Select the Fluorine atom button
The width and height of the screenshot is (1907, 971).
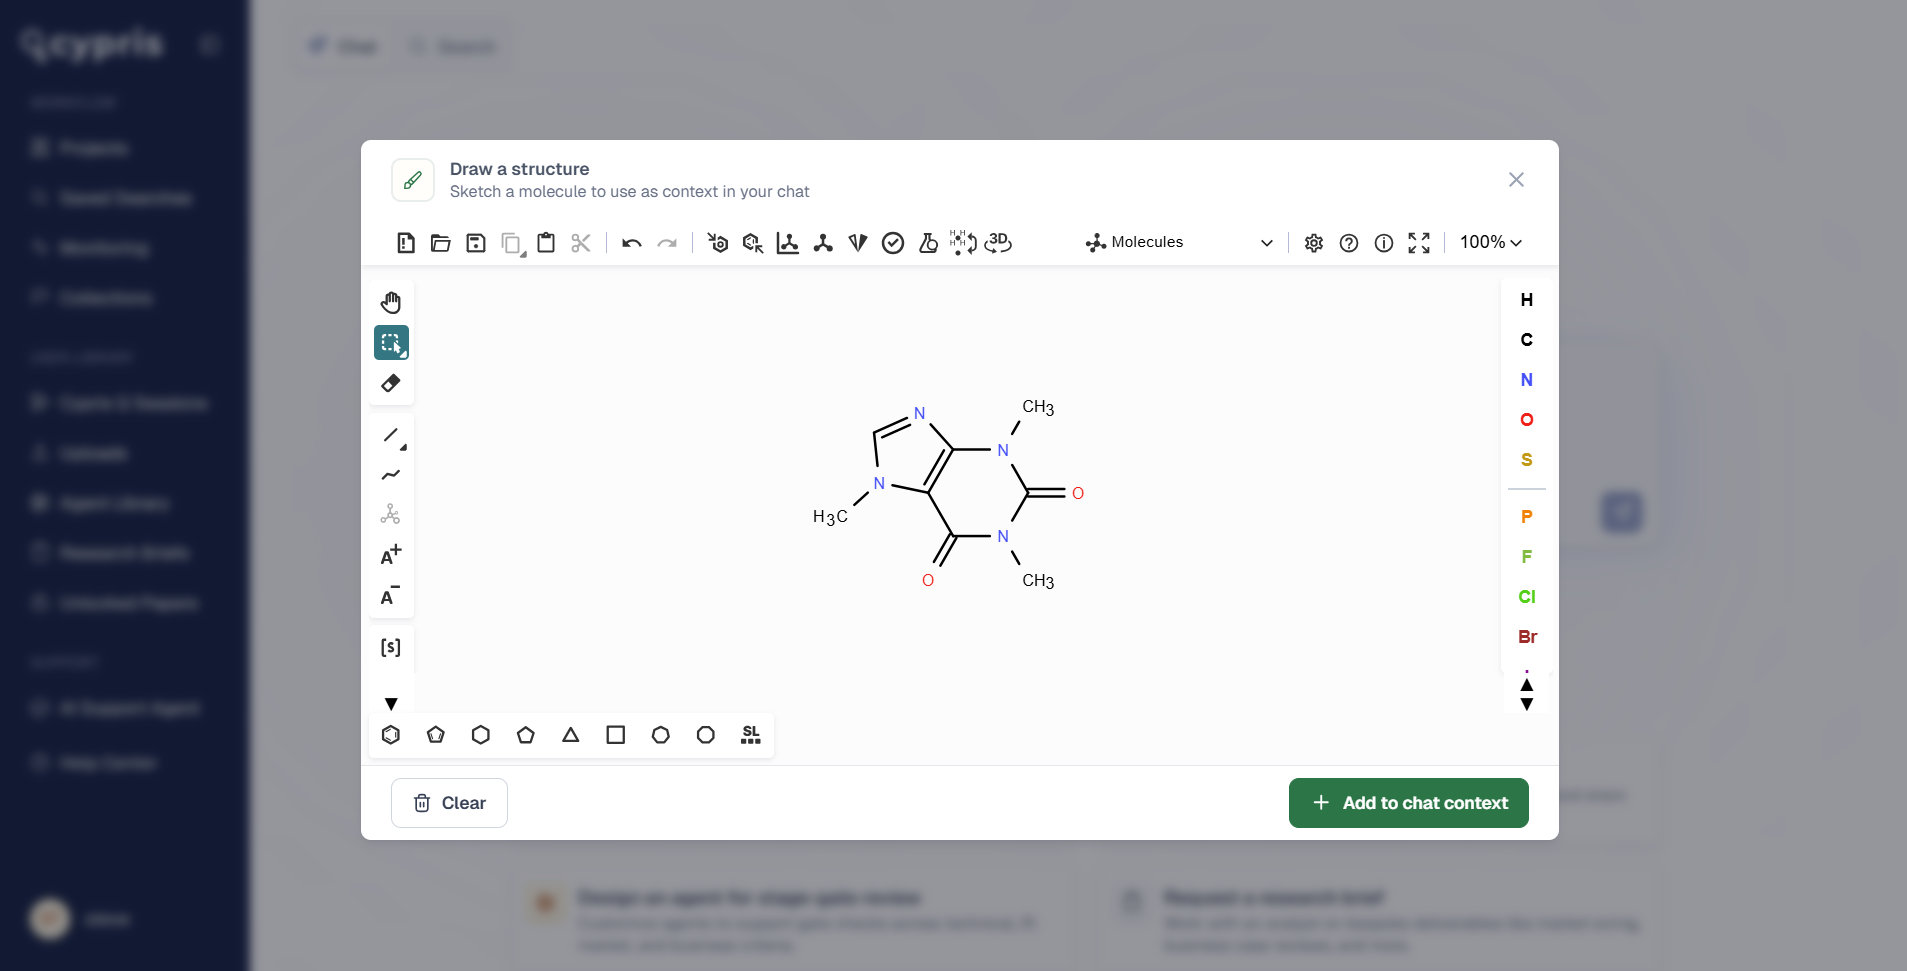(1527, 557)
